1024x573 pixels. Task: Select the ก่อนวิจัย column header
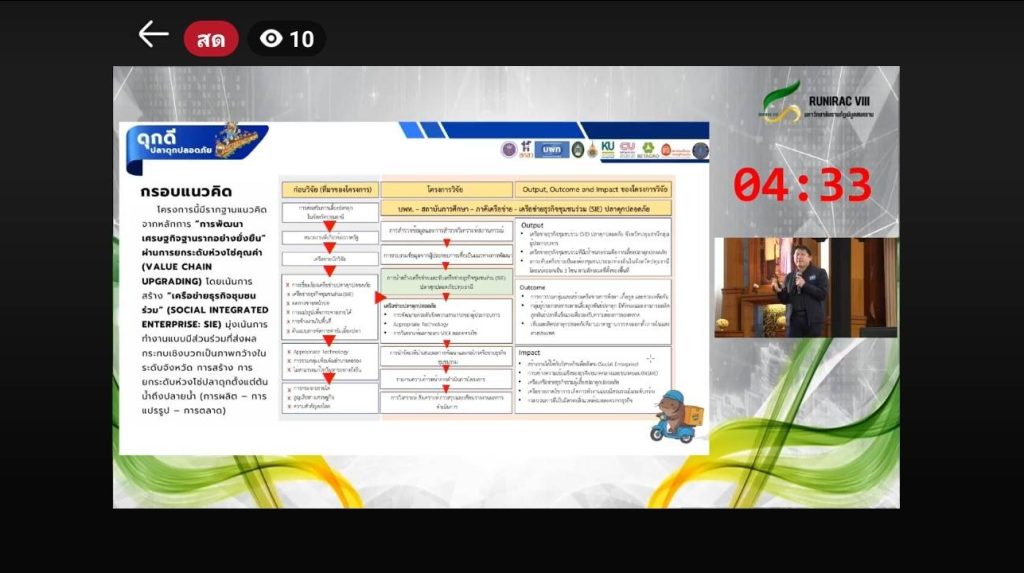tap(330, 188)
